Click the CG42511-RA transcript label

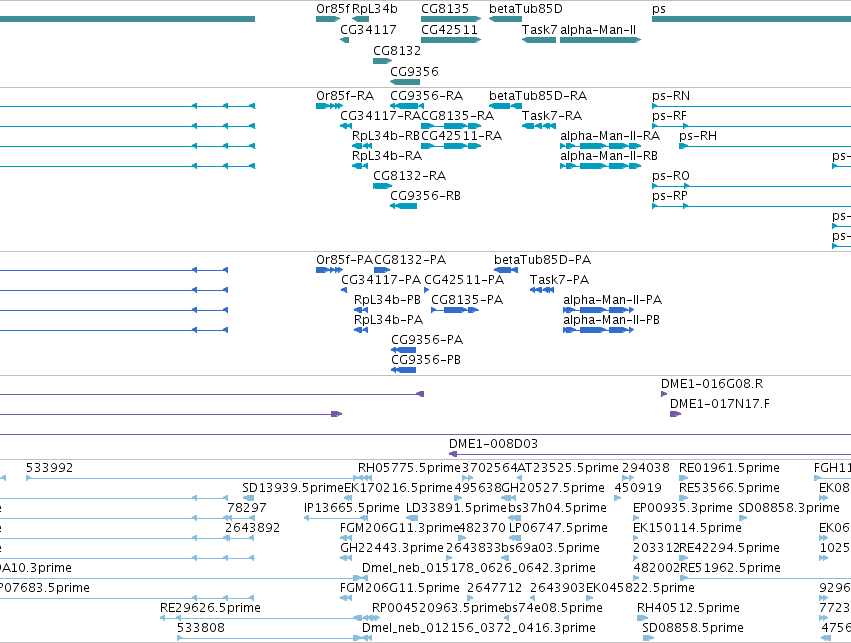[461, 136]
